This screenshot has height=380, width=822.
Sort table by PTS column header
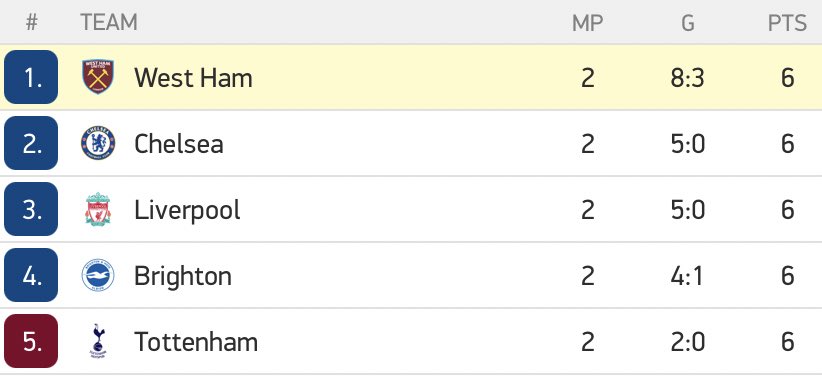(x=787, y=23)
